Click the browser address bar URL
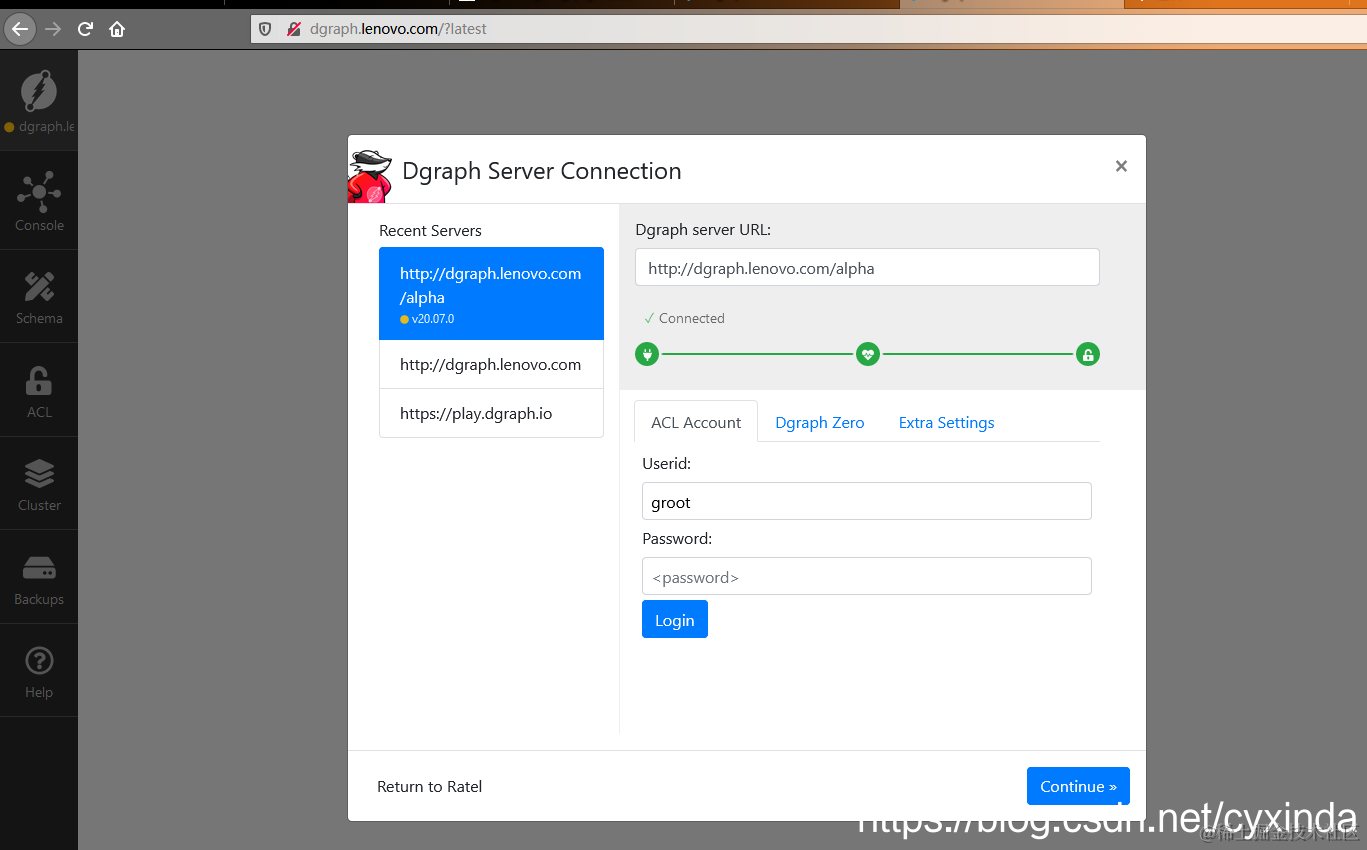Viewport: 1367px width, 850px height. pos(398,29)
